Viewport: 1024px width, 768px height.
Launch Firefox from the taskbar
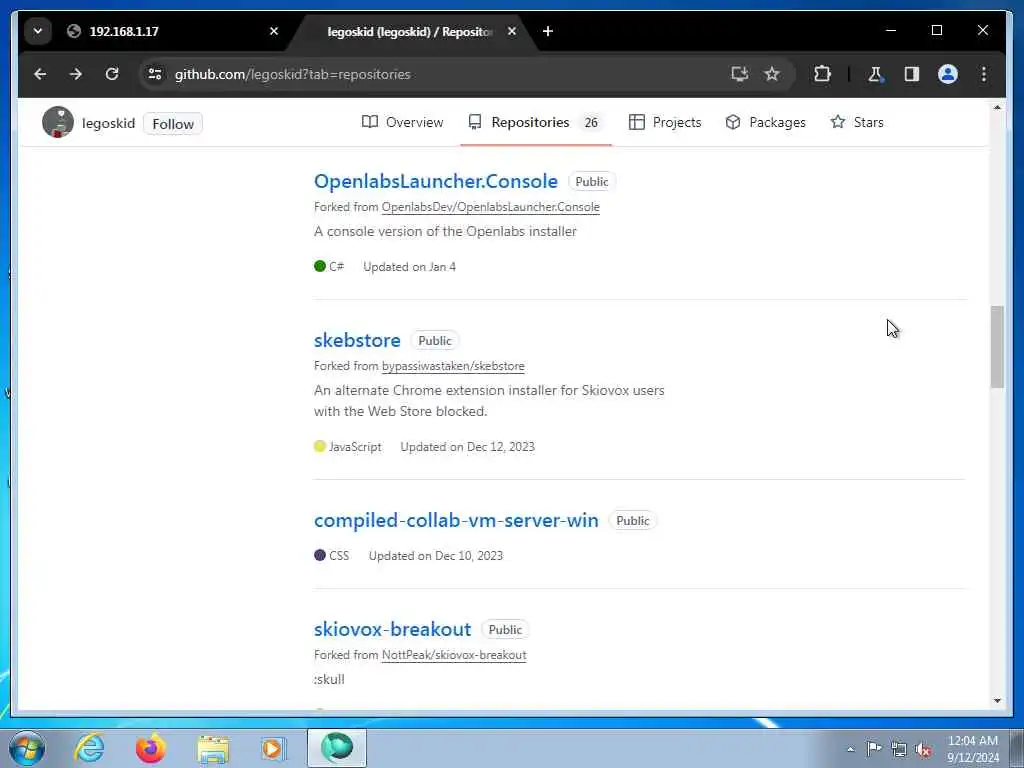(x=151, y=748)
